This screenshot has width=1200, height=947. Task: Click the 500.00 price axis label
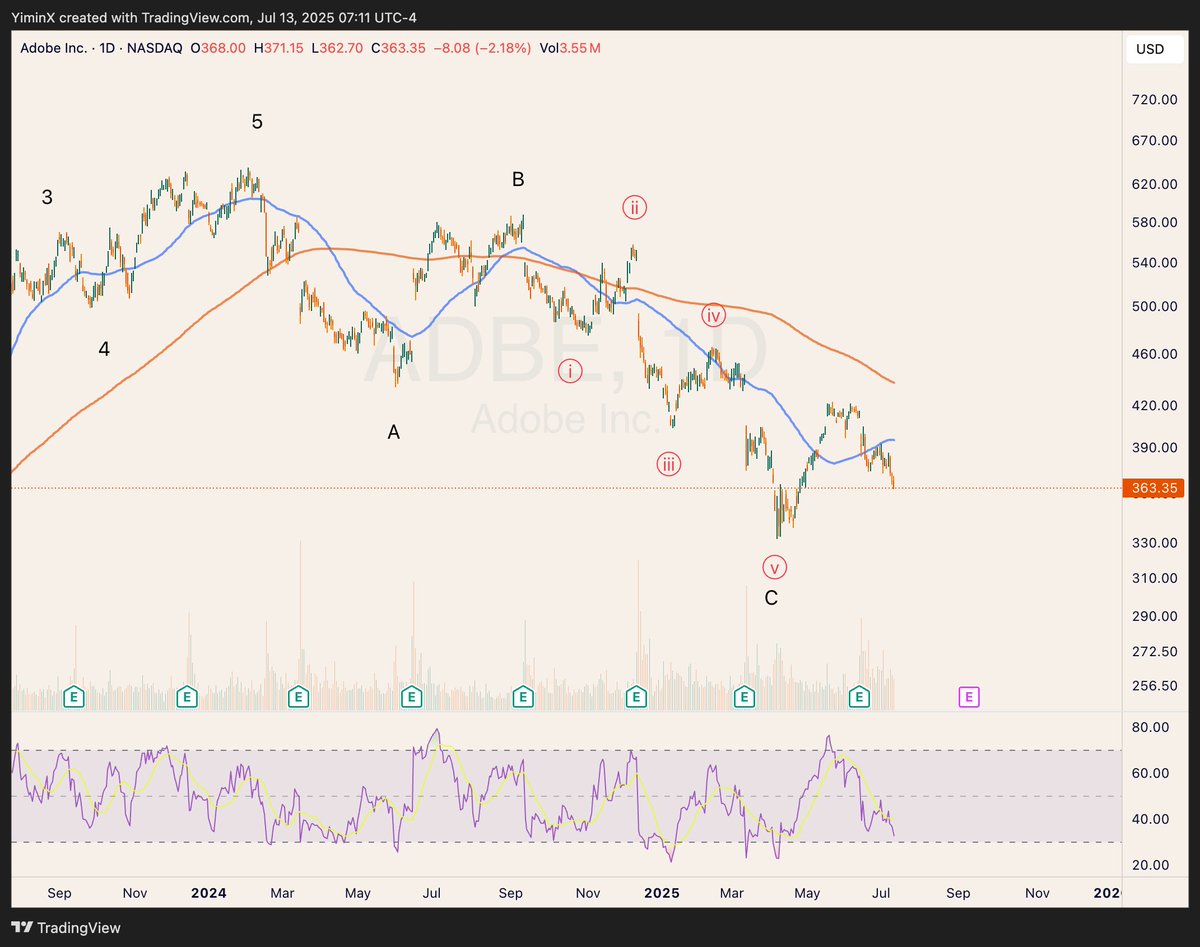[x=1154, y=306]
